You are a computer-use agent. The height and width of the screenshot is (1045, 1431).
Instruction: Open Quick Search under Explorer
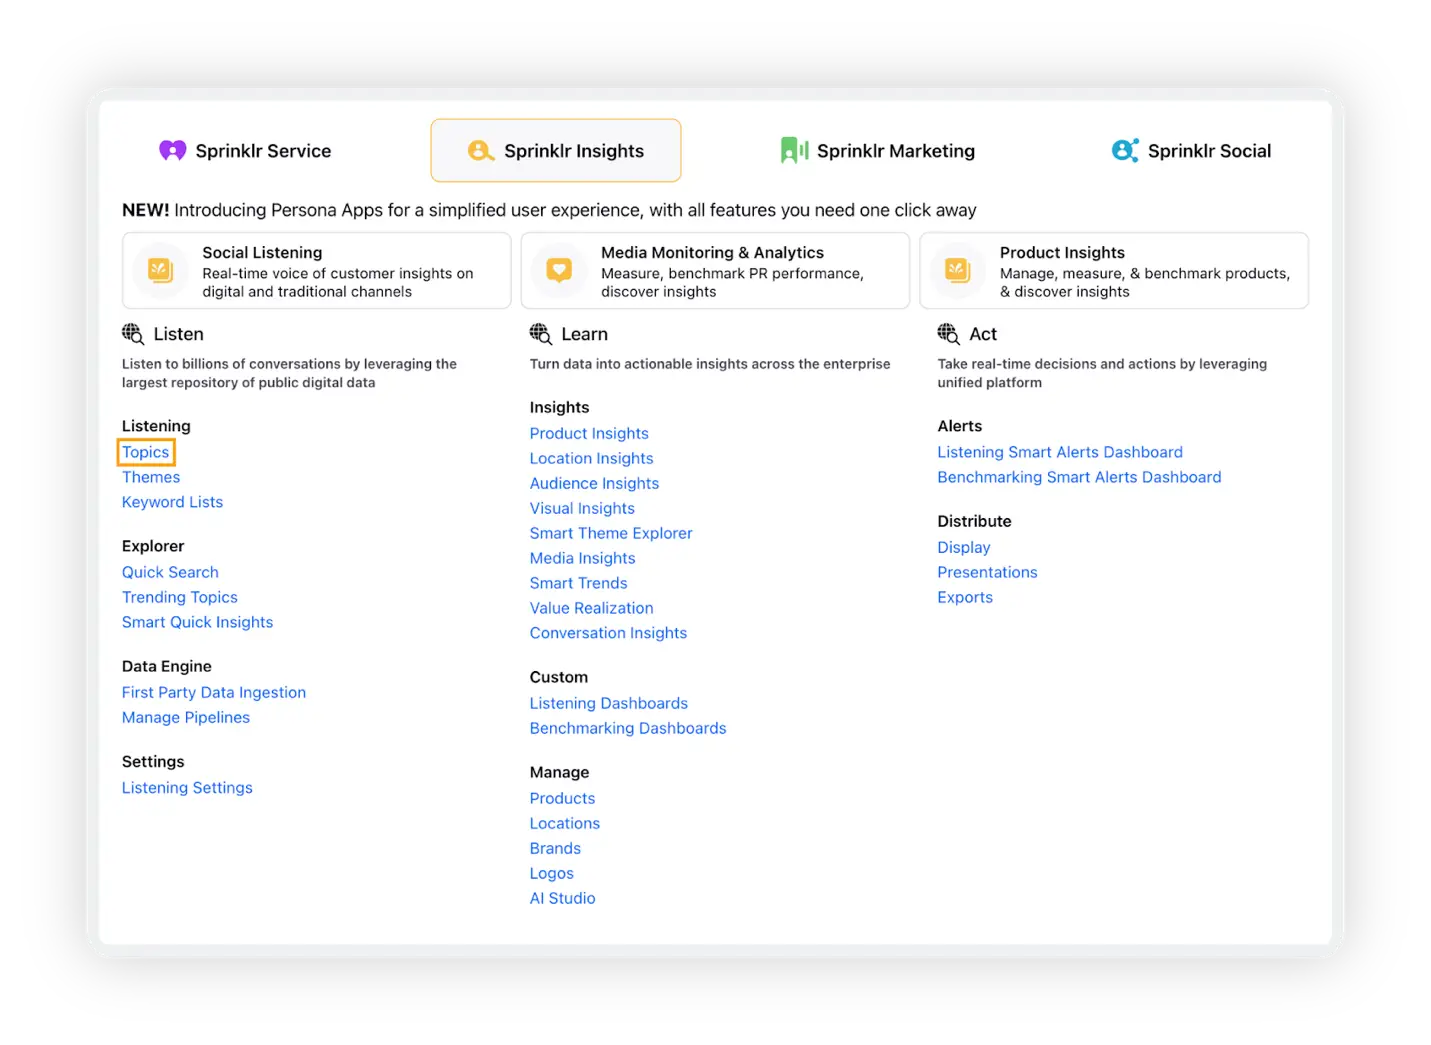click(170, 572)
